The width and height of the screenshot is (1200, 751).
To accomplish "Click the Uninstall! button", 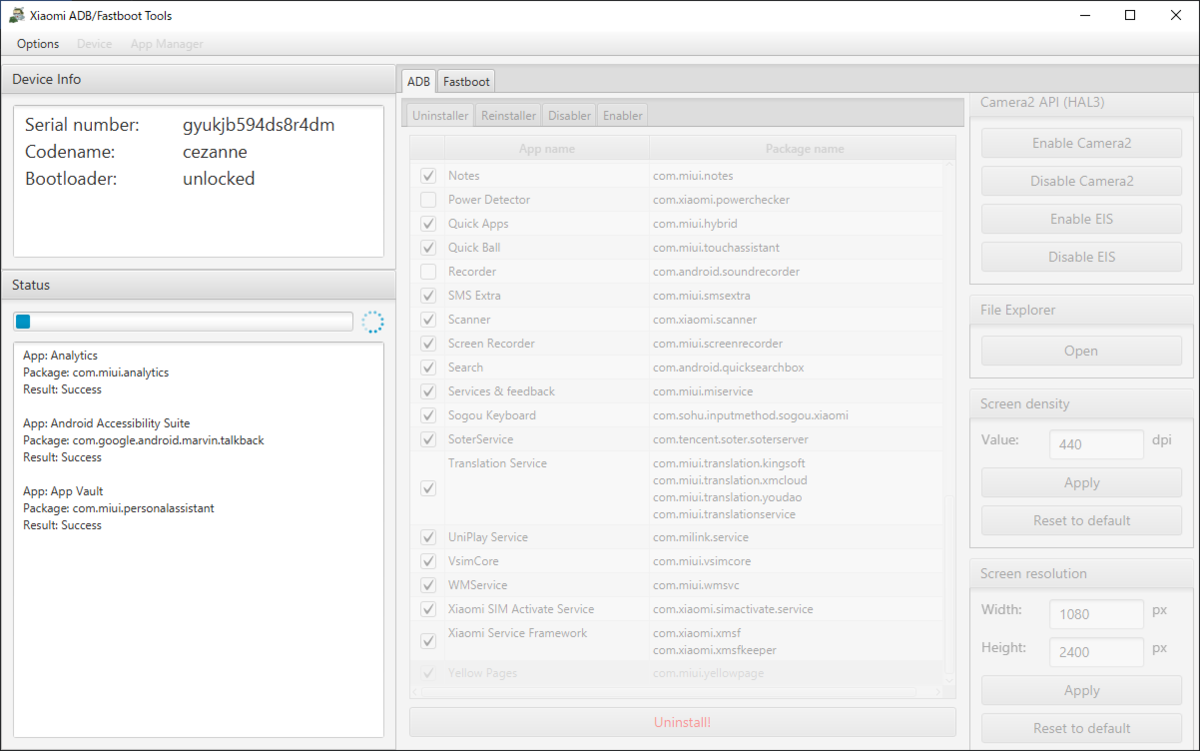I will pyautogui.click(x=682, y=722).
